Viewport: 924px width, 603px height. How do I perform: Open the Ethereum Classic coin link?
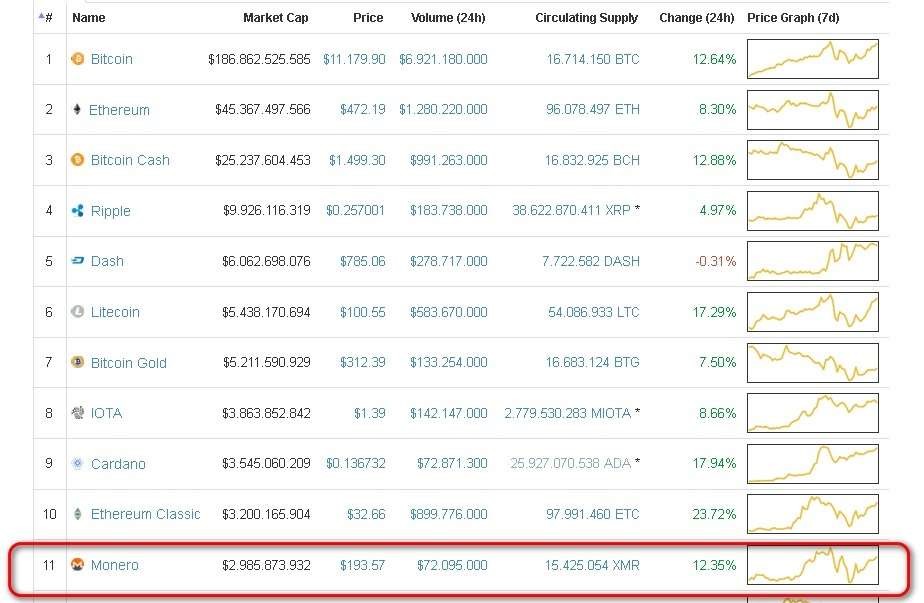point(145,514)
